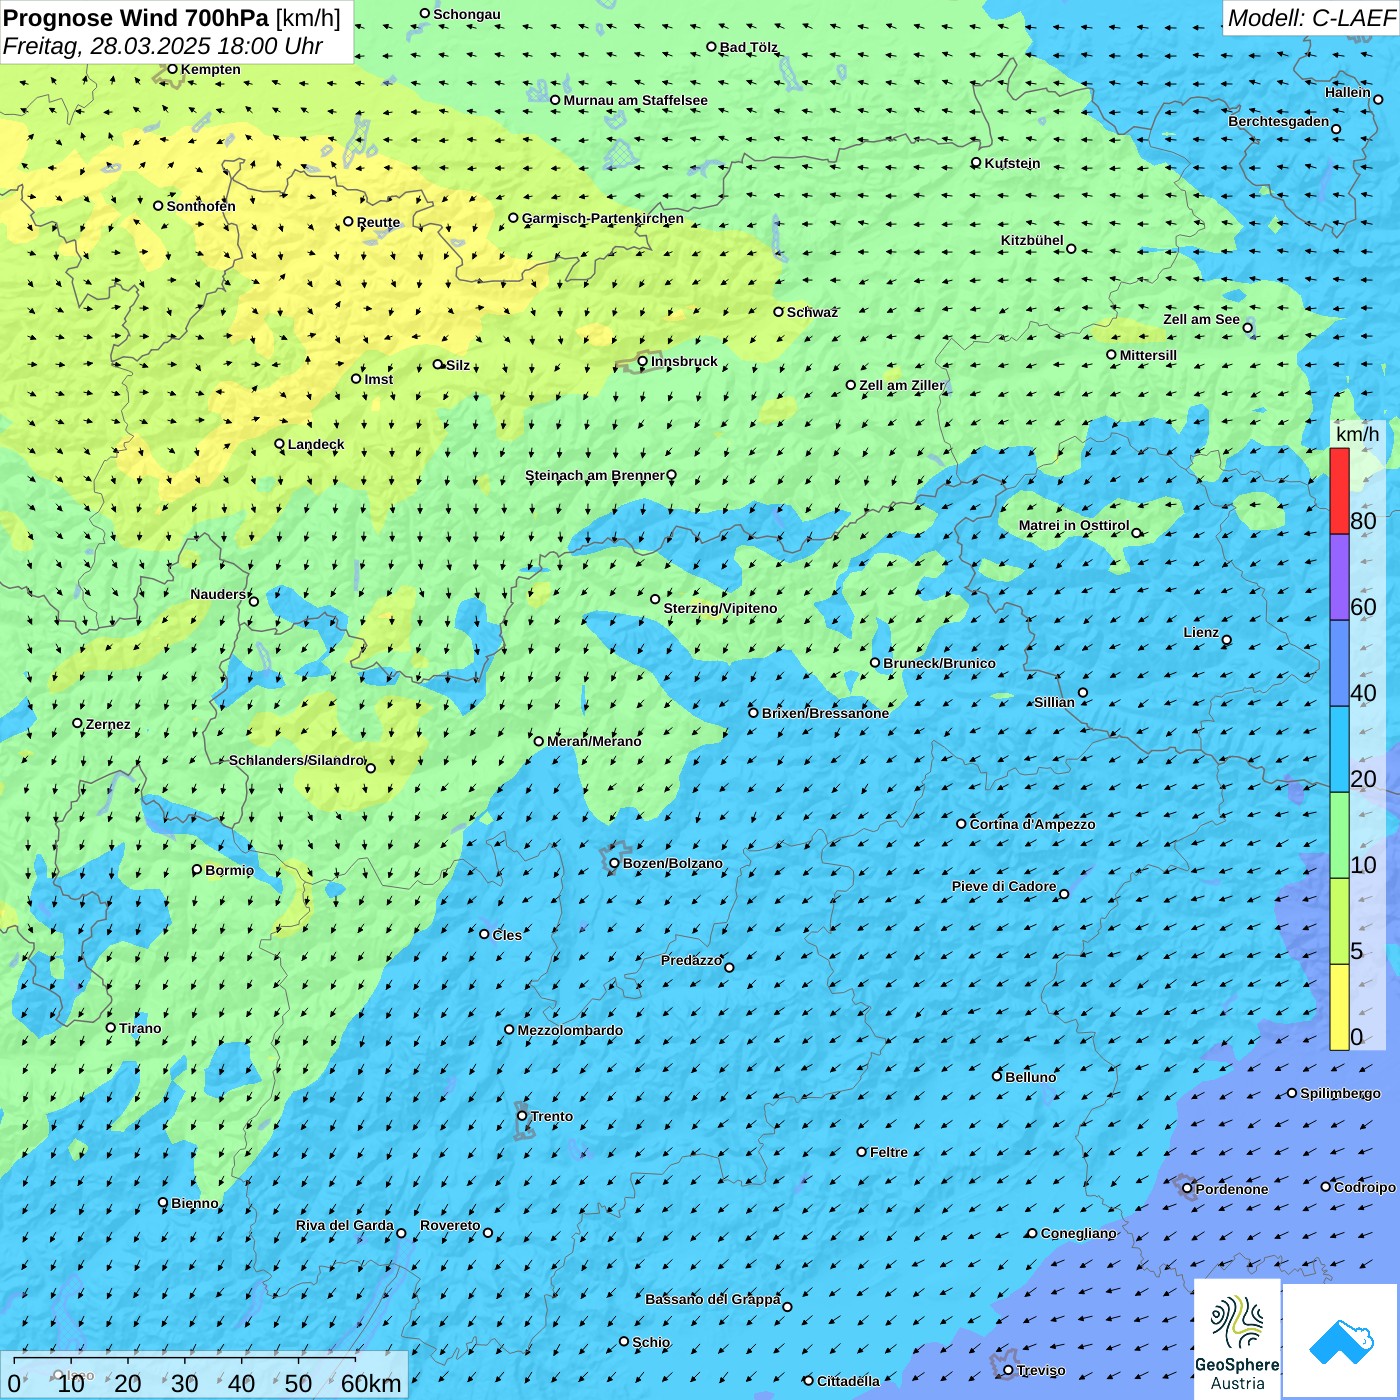Click the Bozen/Bolzano city label
The image size is (1400, 1400).
(673, 863)
